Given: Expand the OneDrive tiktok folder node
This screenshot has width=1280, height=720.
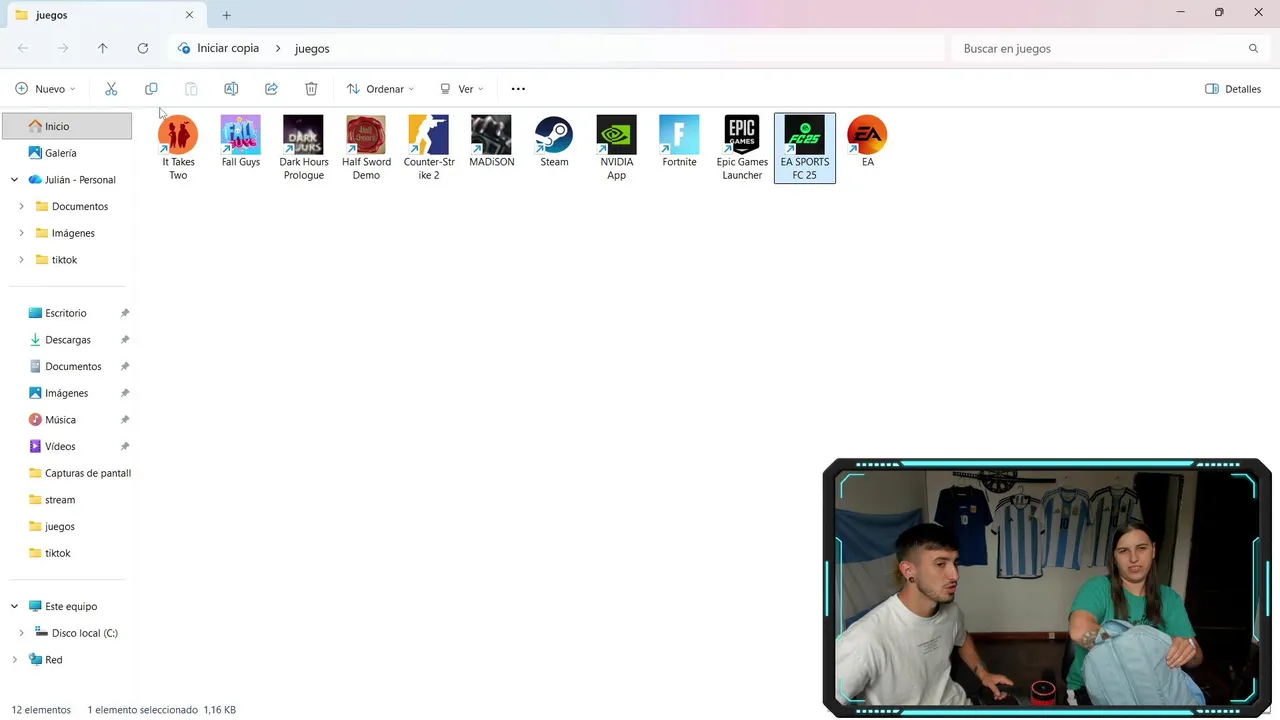Looking at the screenshot, I should click(21, 260).
